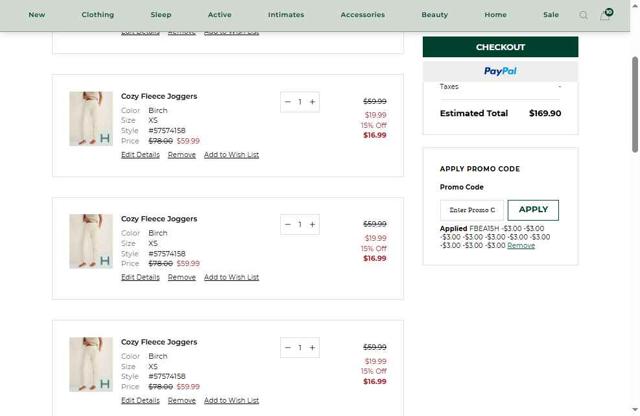This screenshot has width=640, height=416.
Task: Focus the Enter Promo Code field
Action: [472, 210]
